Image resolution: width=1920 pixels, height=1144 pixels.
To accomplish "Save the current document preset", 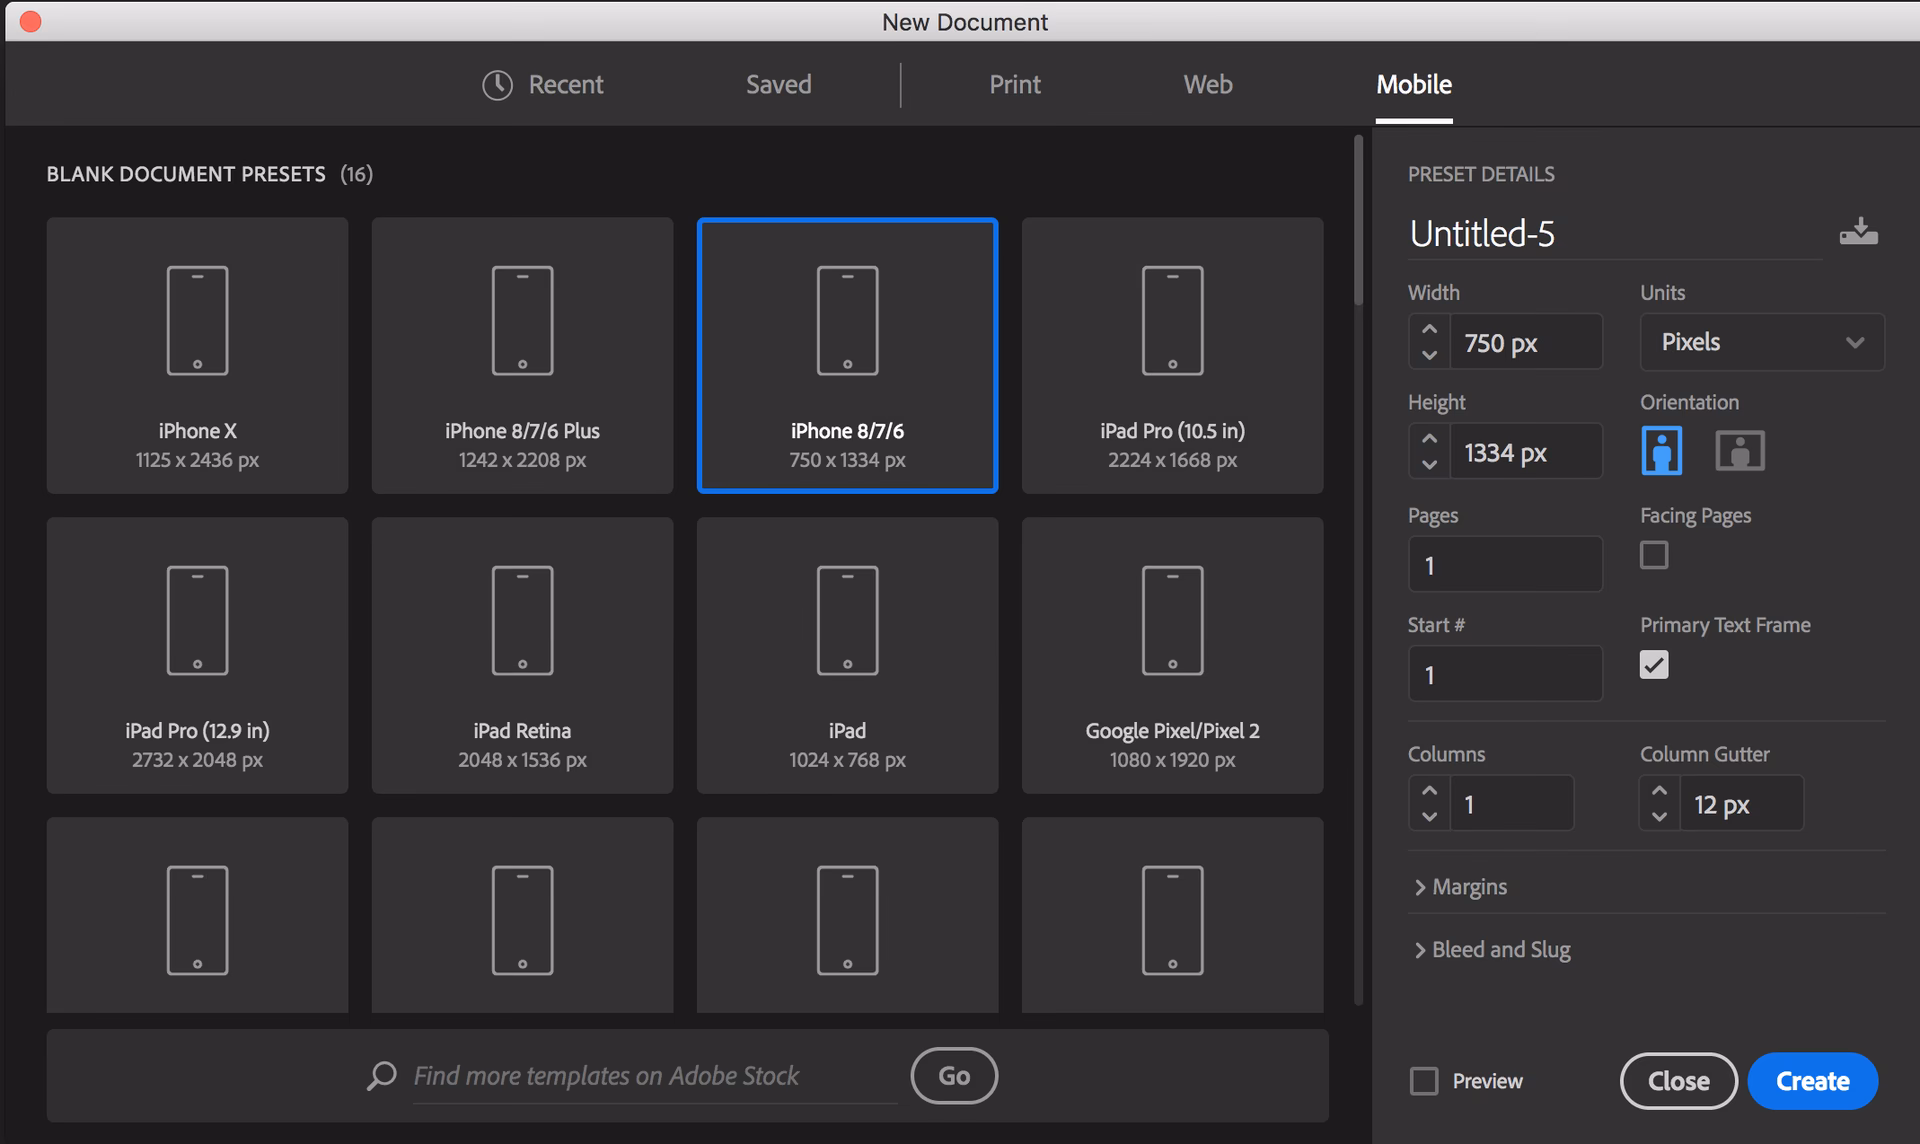I will point(1858,232).
